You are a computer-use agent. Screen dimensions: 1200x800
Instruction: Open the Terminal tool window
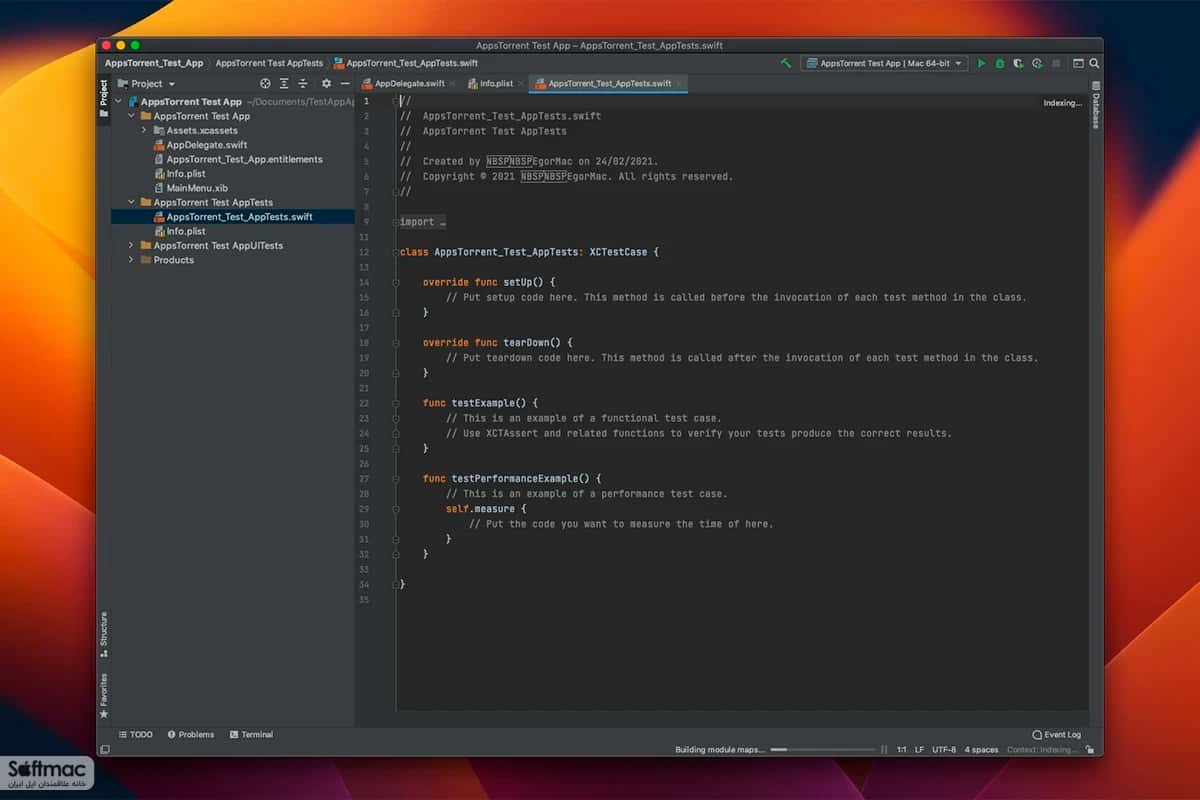(x=251, y=734)
